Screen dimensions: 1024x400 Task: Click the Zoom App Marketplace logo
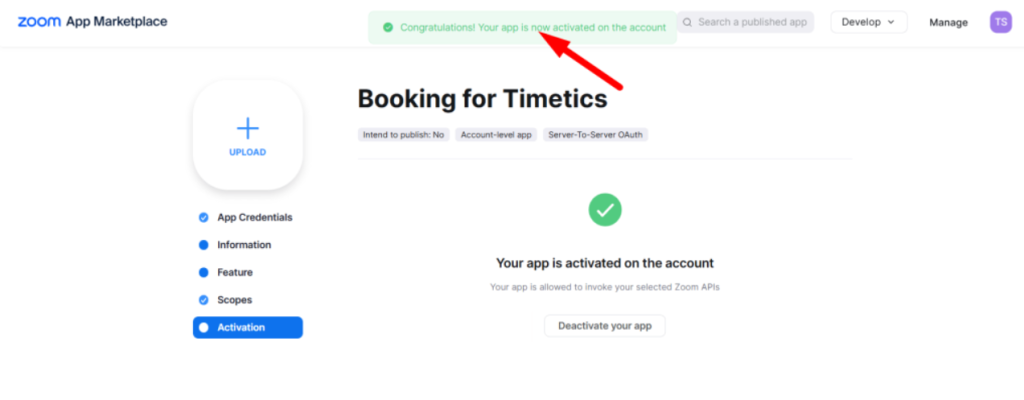click(92, 22)
